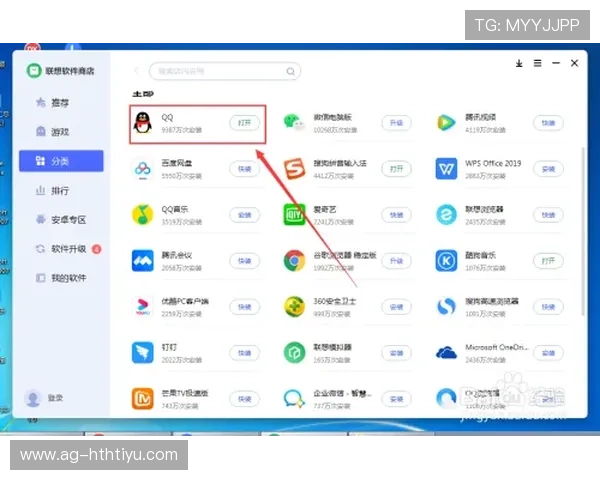Open the hamburger menu icon in title bar

click(538, 64)
